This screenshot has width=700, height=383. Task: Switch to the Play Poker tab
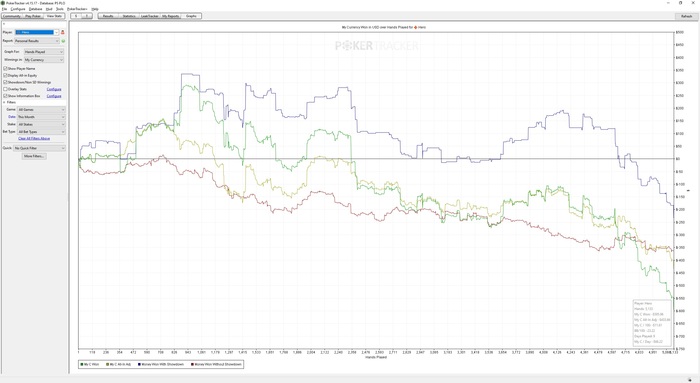coord(33,16)
